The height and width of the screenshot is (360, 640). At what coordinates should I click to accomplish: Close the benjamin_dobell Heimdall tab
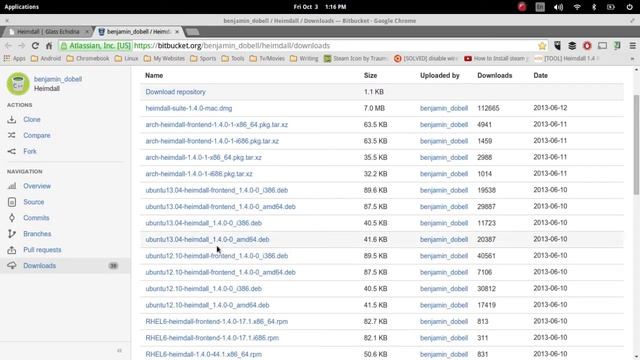pyautogui.click(x=177, y=31)
